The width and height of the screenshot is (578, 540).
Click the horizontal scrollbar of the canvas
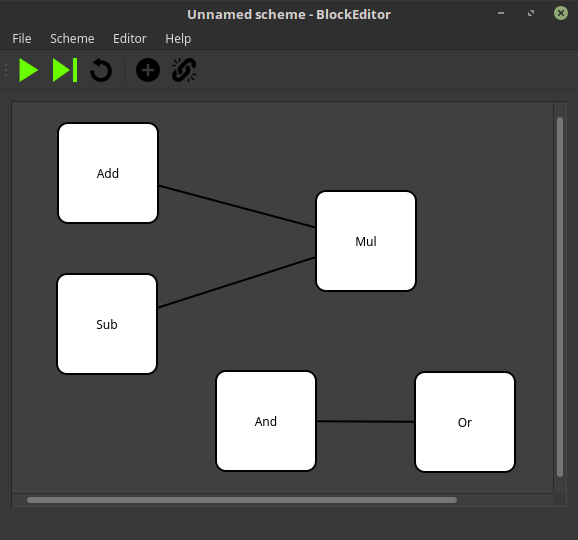(x=242, y=500)
